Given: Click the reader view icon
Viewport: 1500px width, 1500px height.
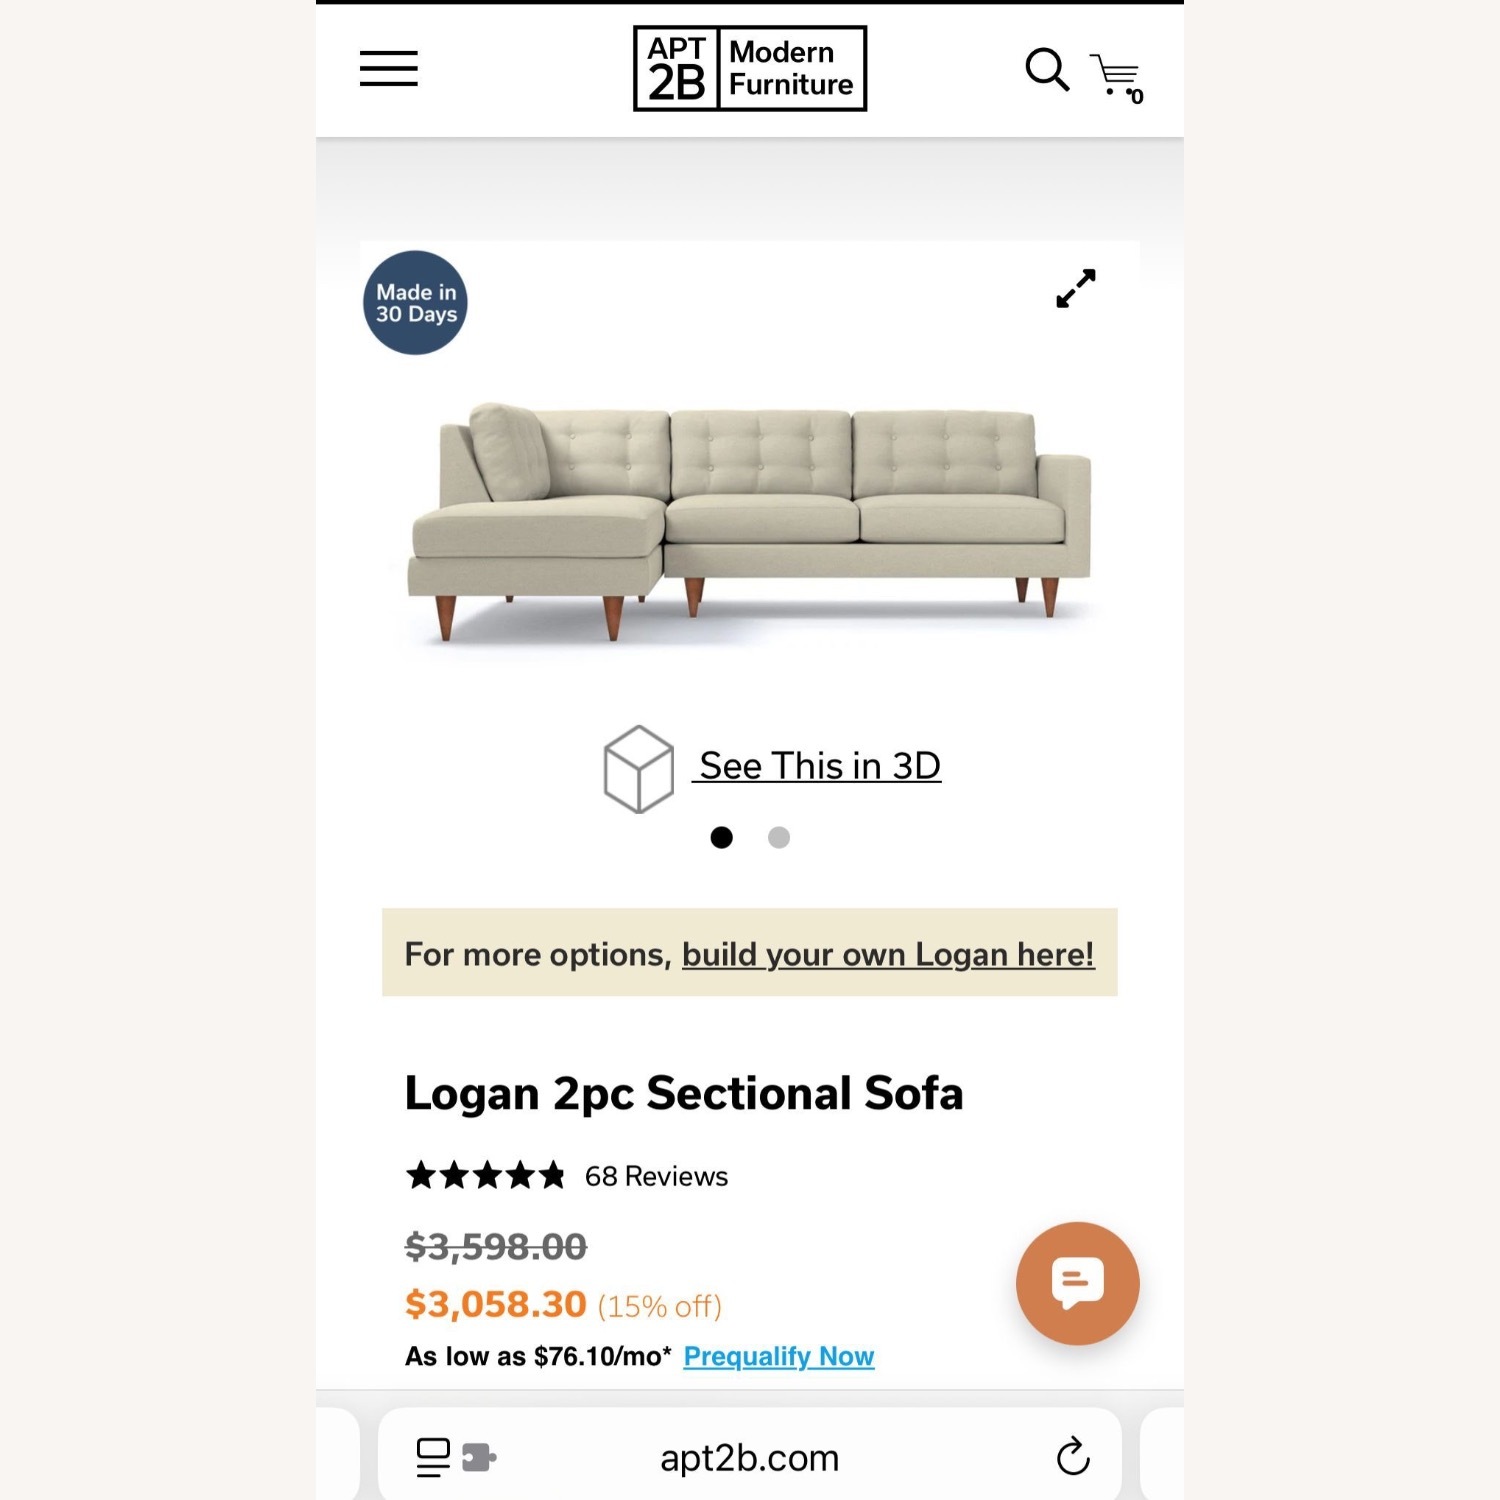Looking at the screenshot, I should (430, 1457).
